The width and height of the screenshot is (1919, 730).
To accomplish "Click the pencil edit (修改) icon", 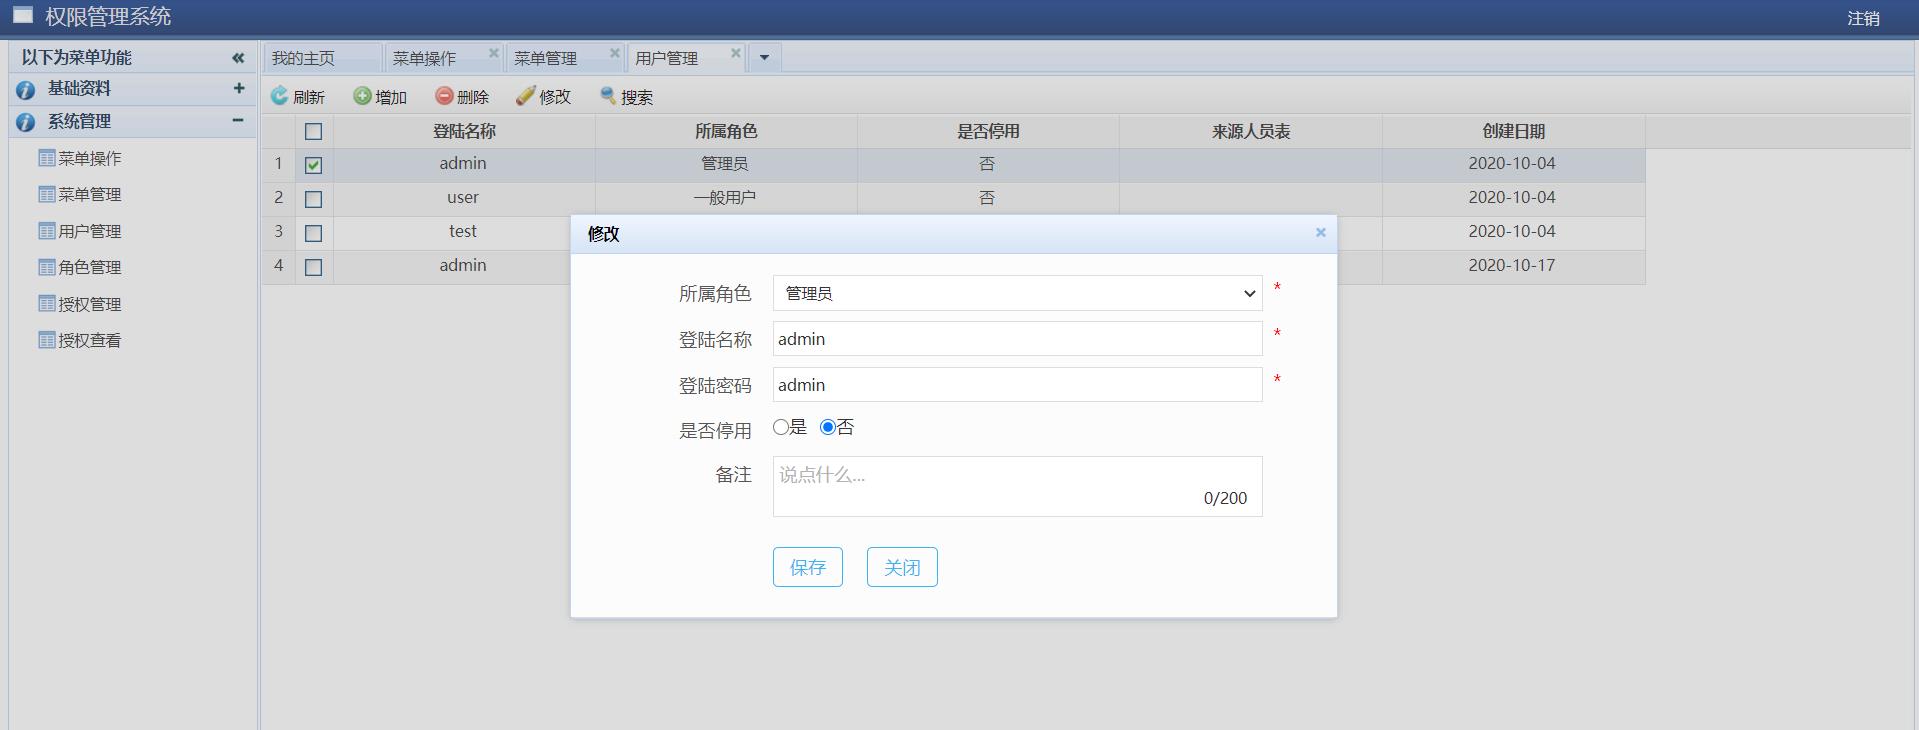I will [526, 96].
